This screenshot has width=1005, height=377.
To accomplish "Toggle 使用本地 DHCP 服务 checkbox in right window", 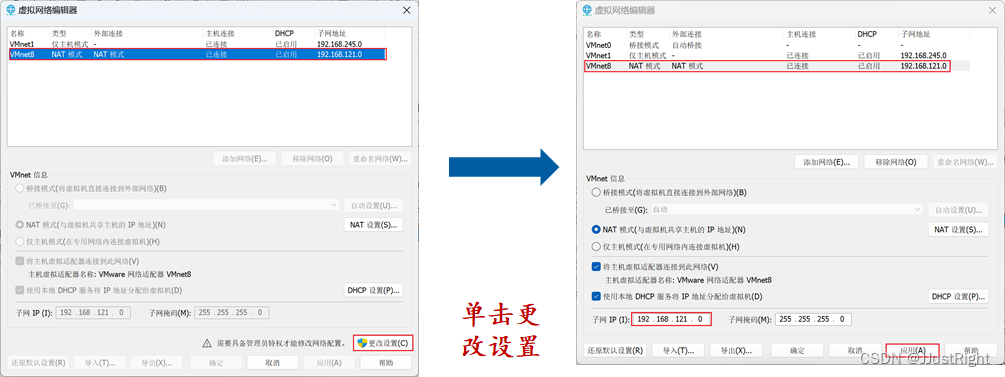I will pyautogui.click(x=597, y=296).
